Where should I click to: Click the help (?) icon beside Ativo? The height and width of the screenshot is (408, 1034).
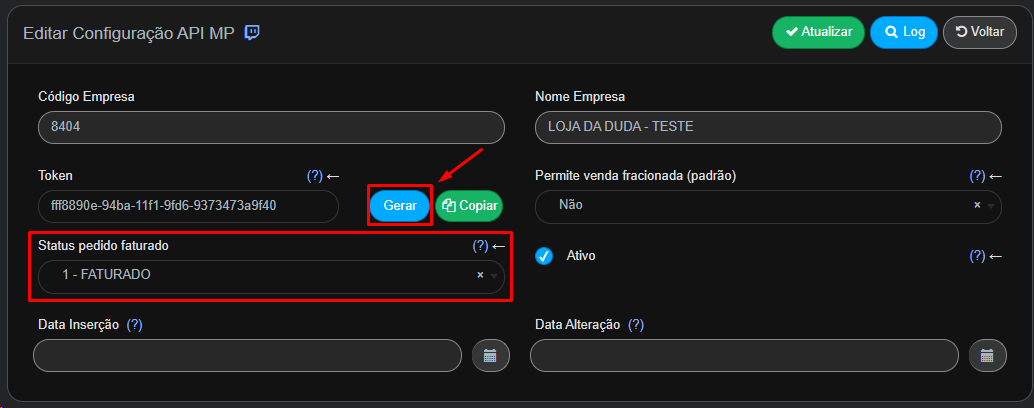click(x=977, y=256)
